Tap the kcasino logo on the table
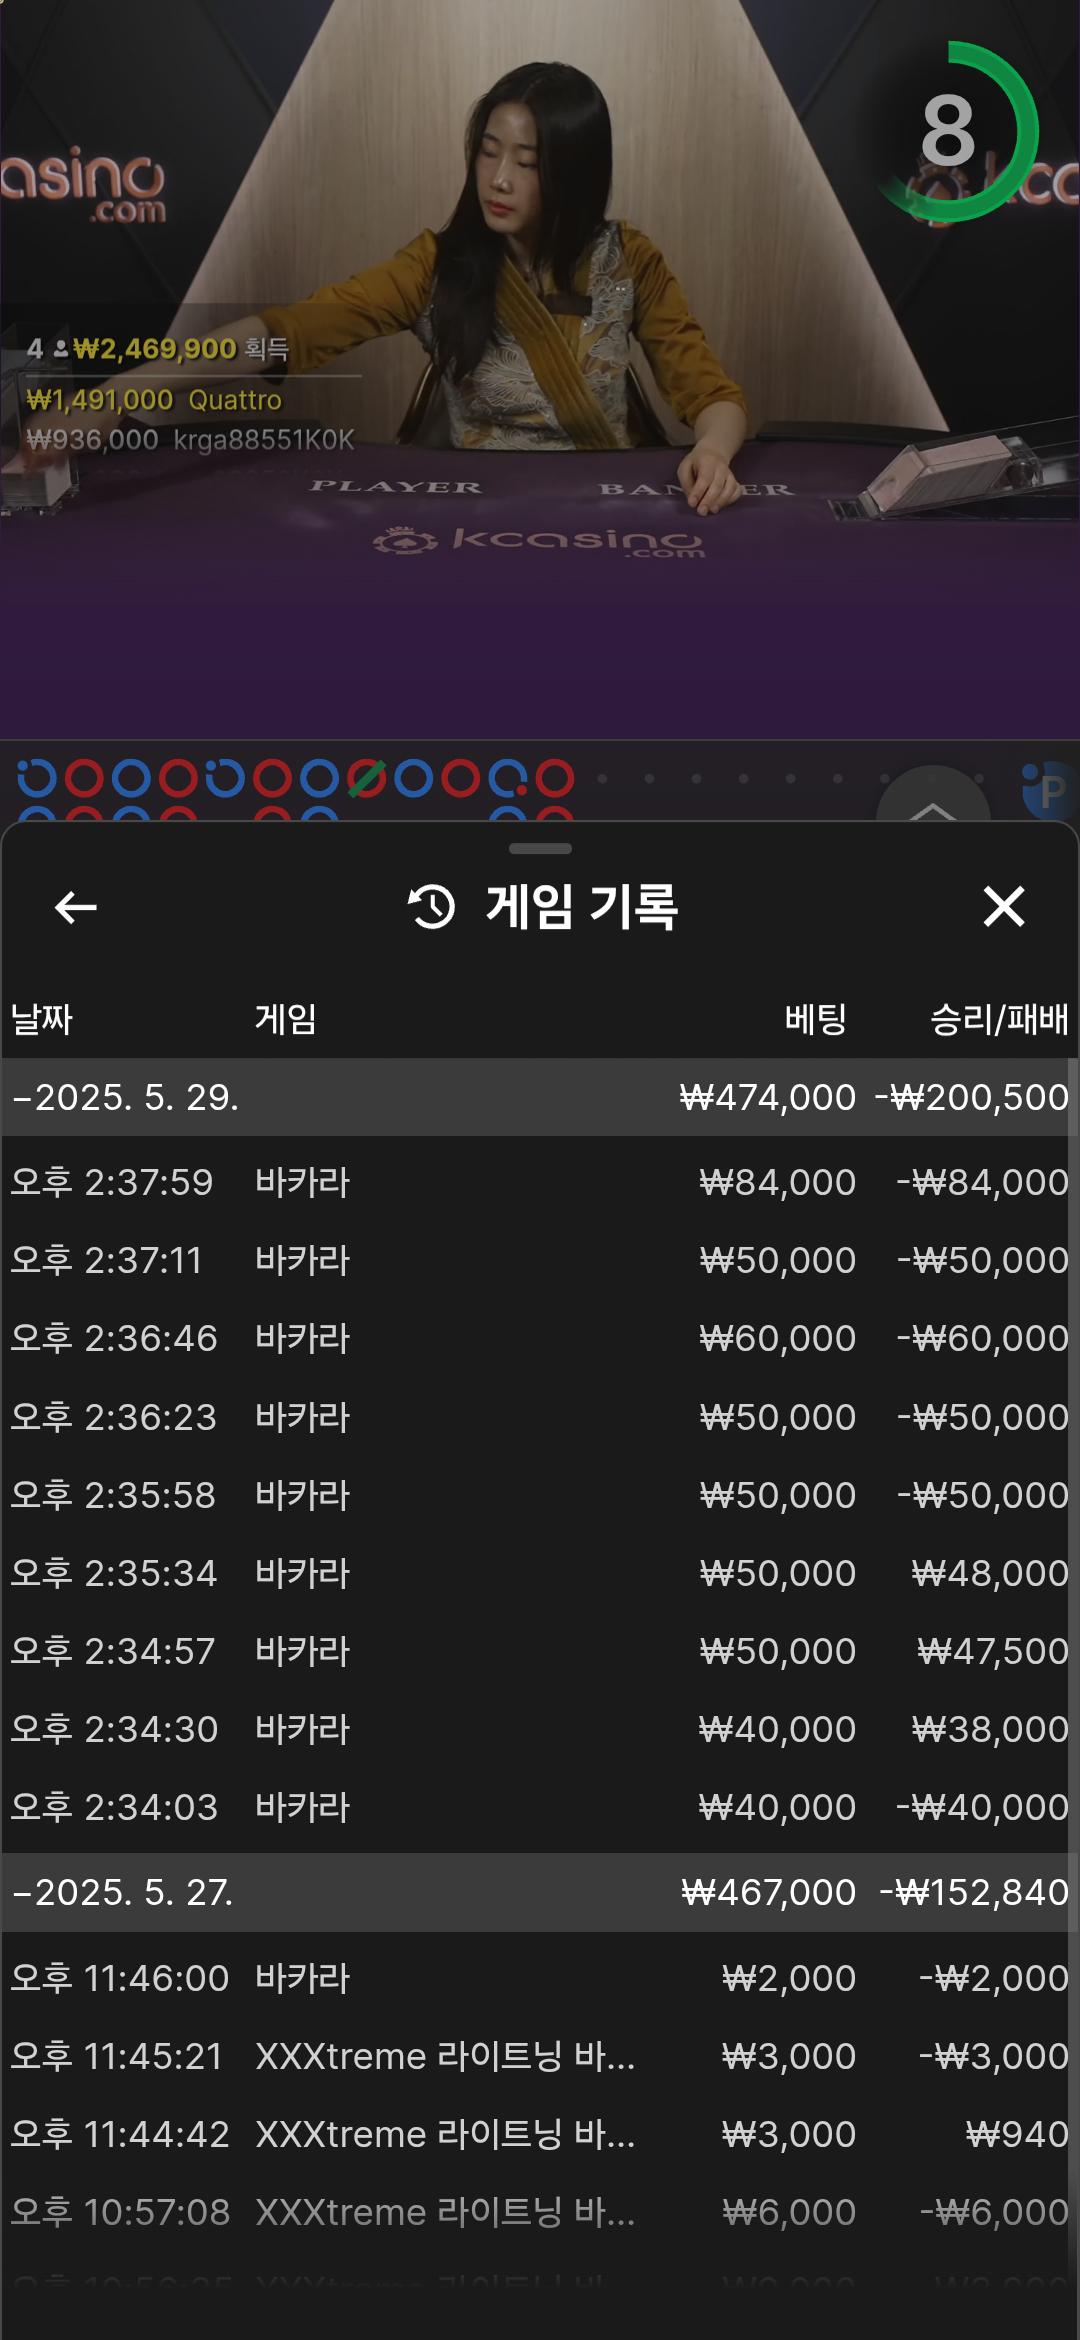1080x2340 pixels. (540, 541)
